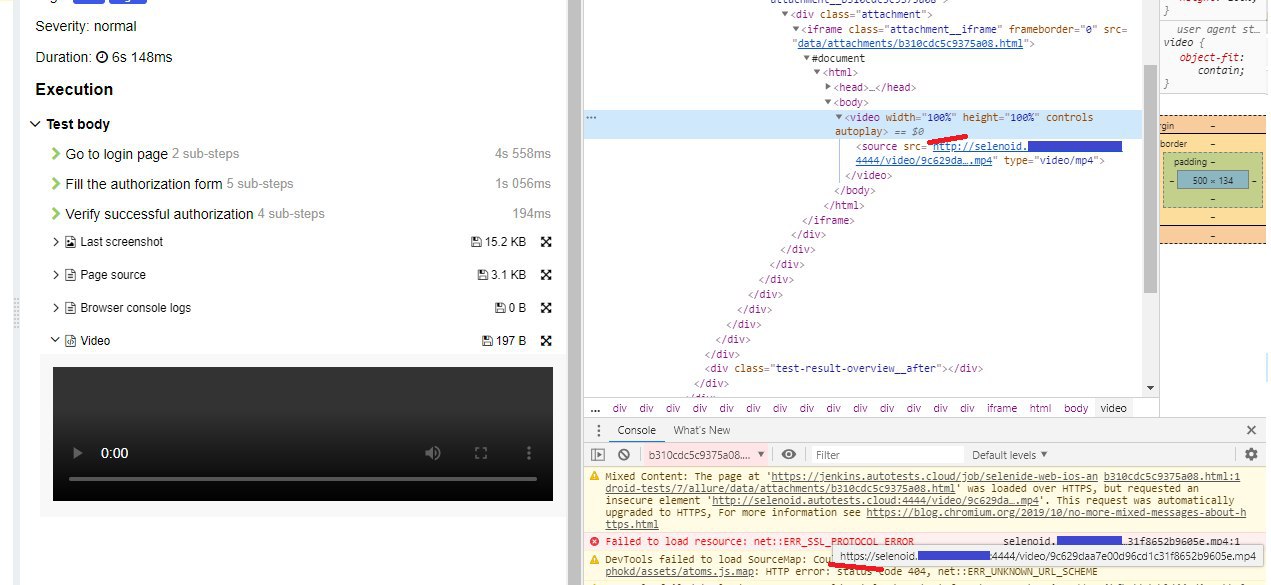Click the image icon beside Last screenshot
The height and width of the screenshot is (585, 1271).
(x=71, y=242)
